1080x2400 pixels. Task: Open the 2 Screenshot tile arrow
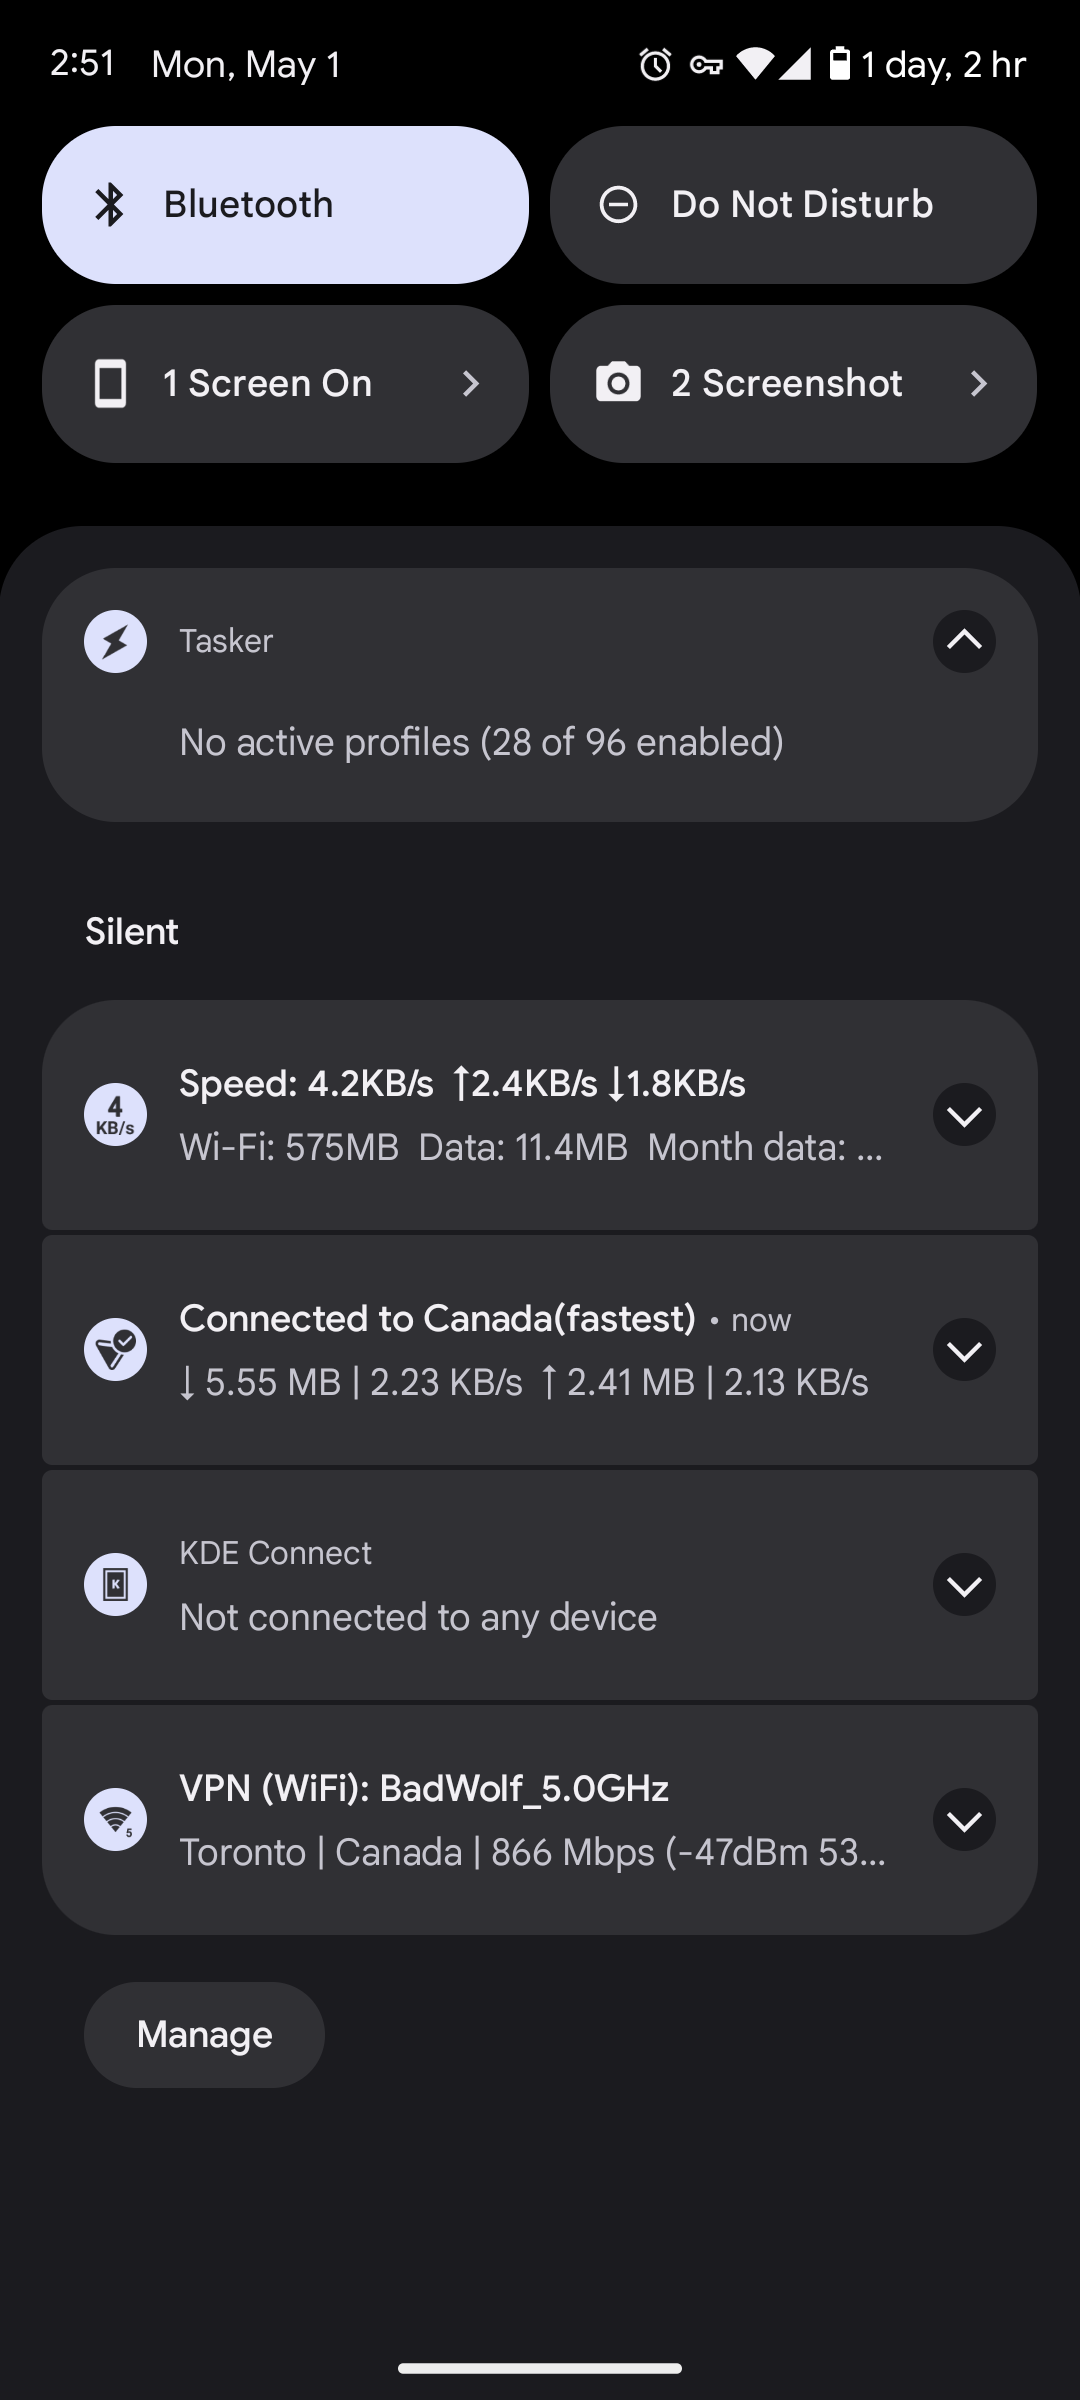(x=979, y=384)
